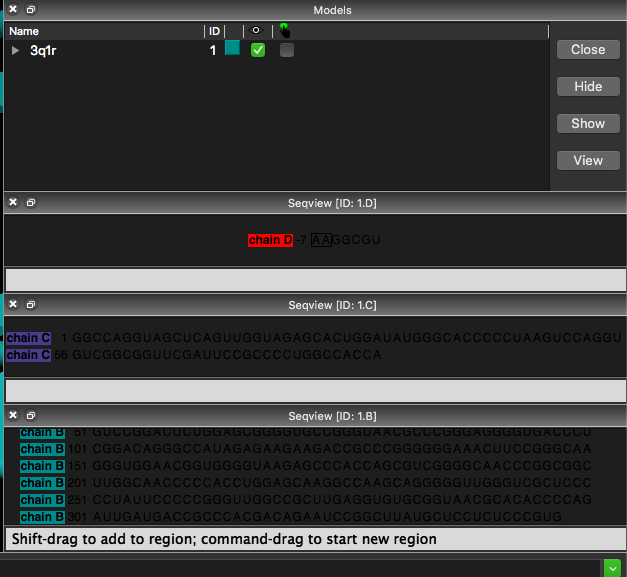The width and height of the screenshot is (627, 577).
Task: Undock the Seqview ID: 1.C panel
Action: coord(31,304)
